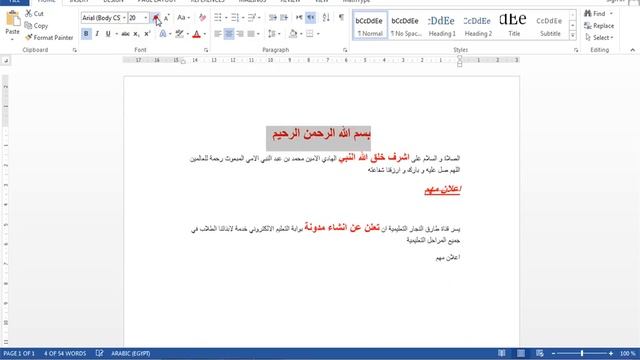Apply numbered list formatting
Screen dimensions: 640x360
pyautogui.click(x=235, y=18)
